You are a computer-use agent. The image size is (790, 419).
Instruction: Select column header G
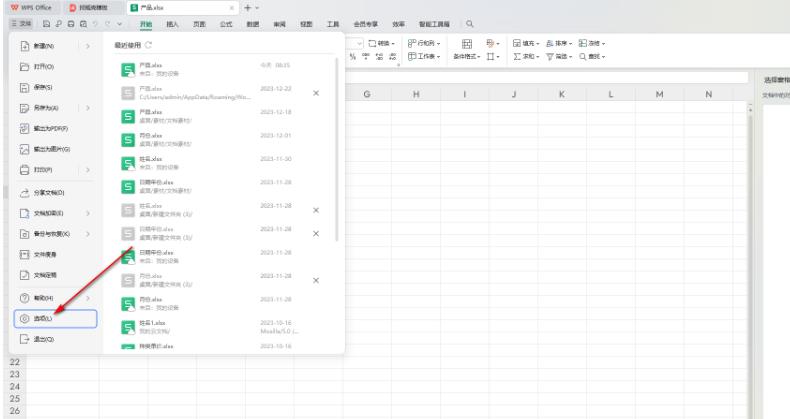pos(367,94)
